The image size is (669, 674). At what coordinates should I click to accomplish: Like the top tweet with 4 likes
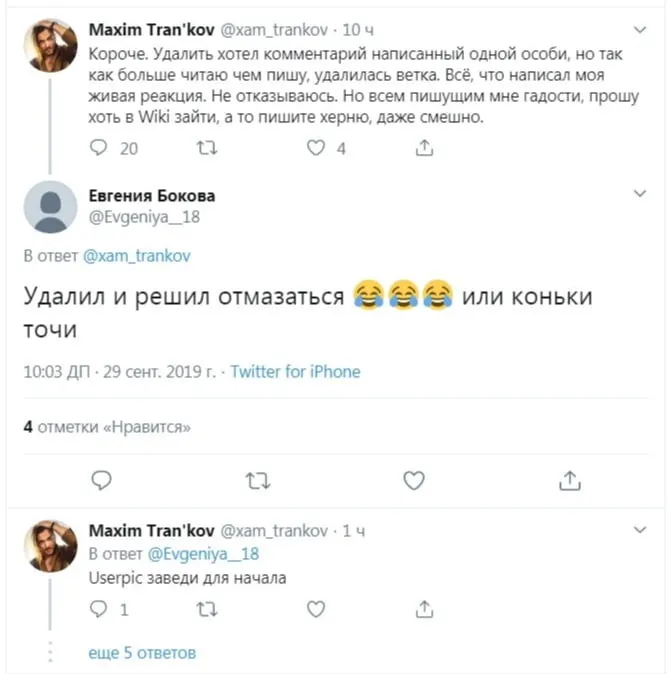(x=316, y=148)
